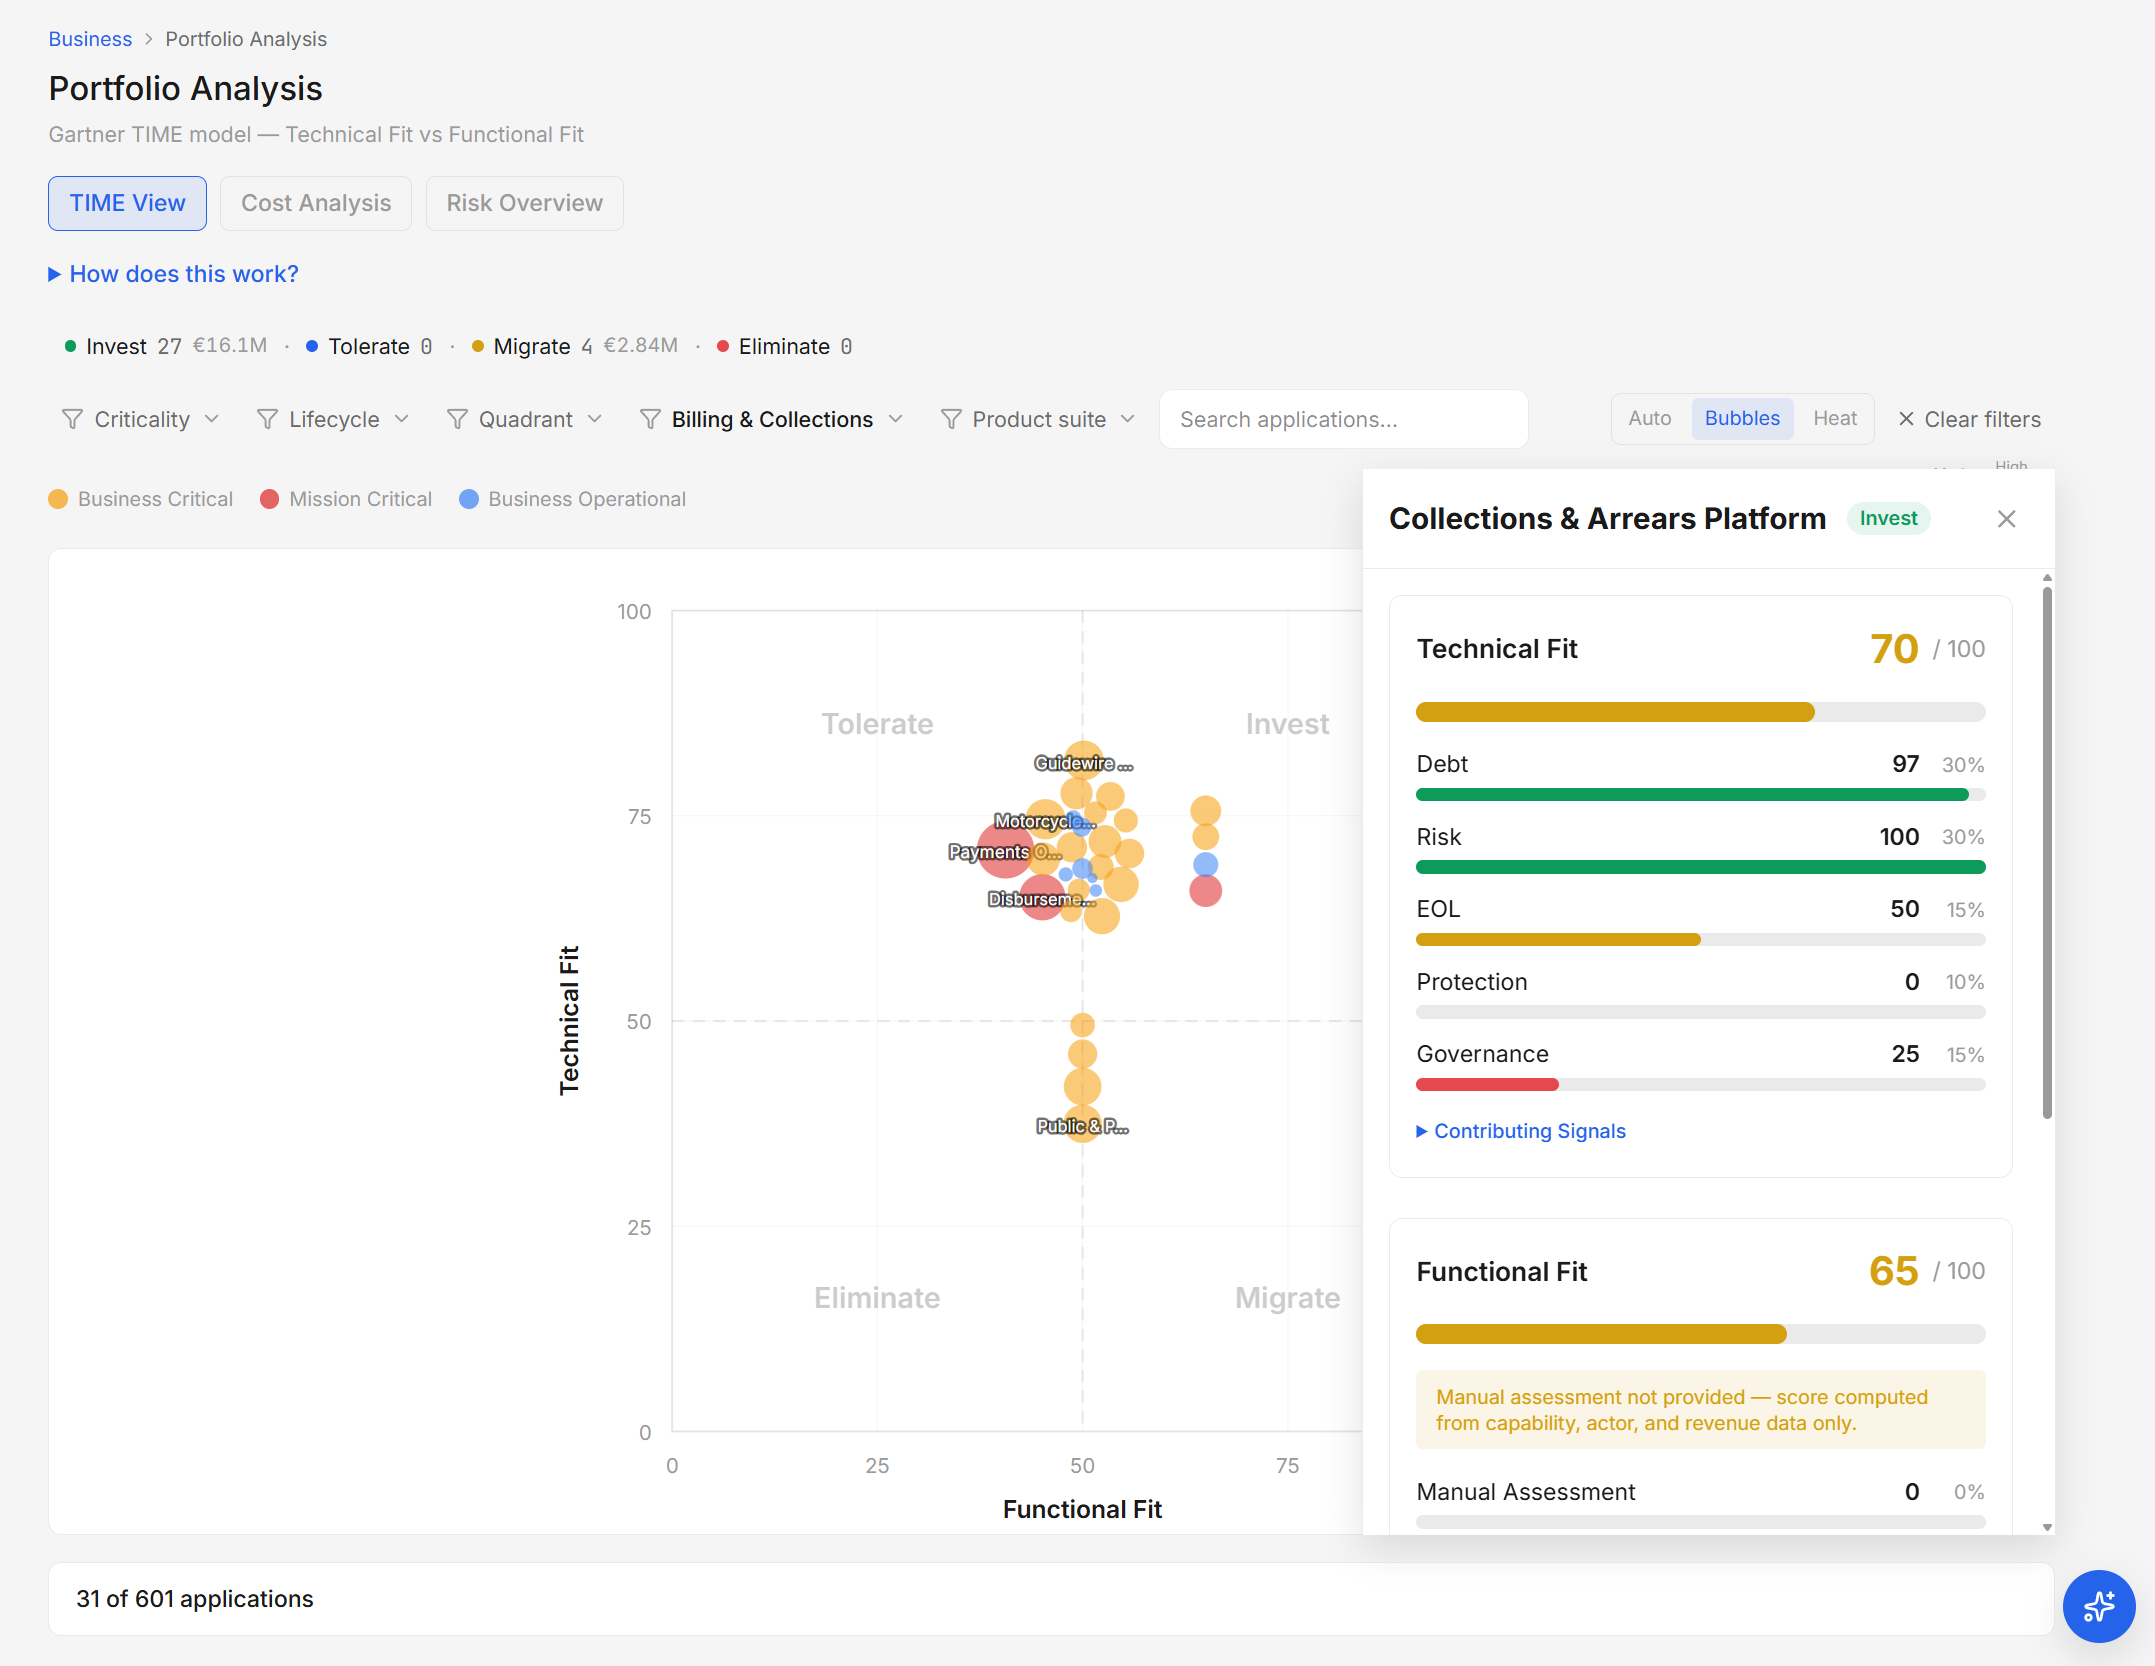The image size is (2155, 1666).
Task: Switch chart mode to Bubbles
Action: tap(1742, 418)
